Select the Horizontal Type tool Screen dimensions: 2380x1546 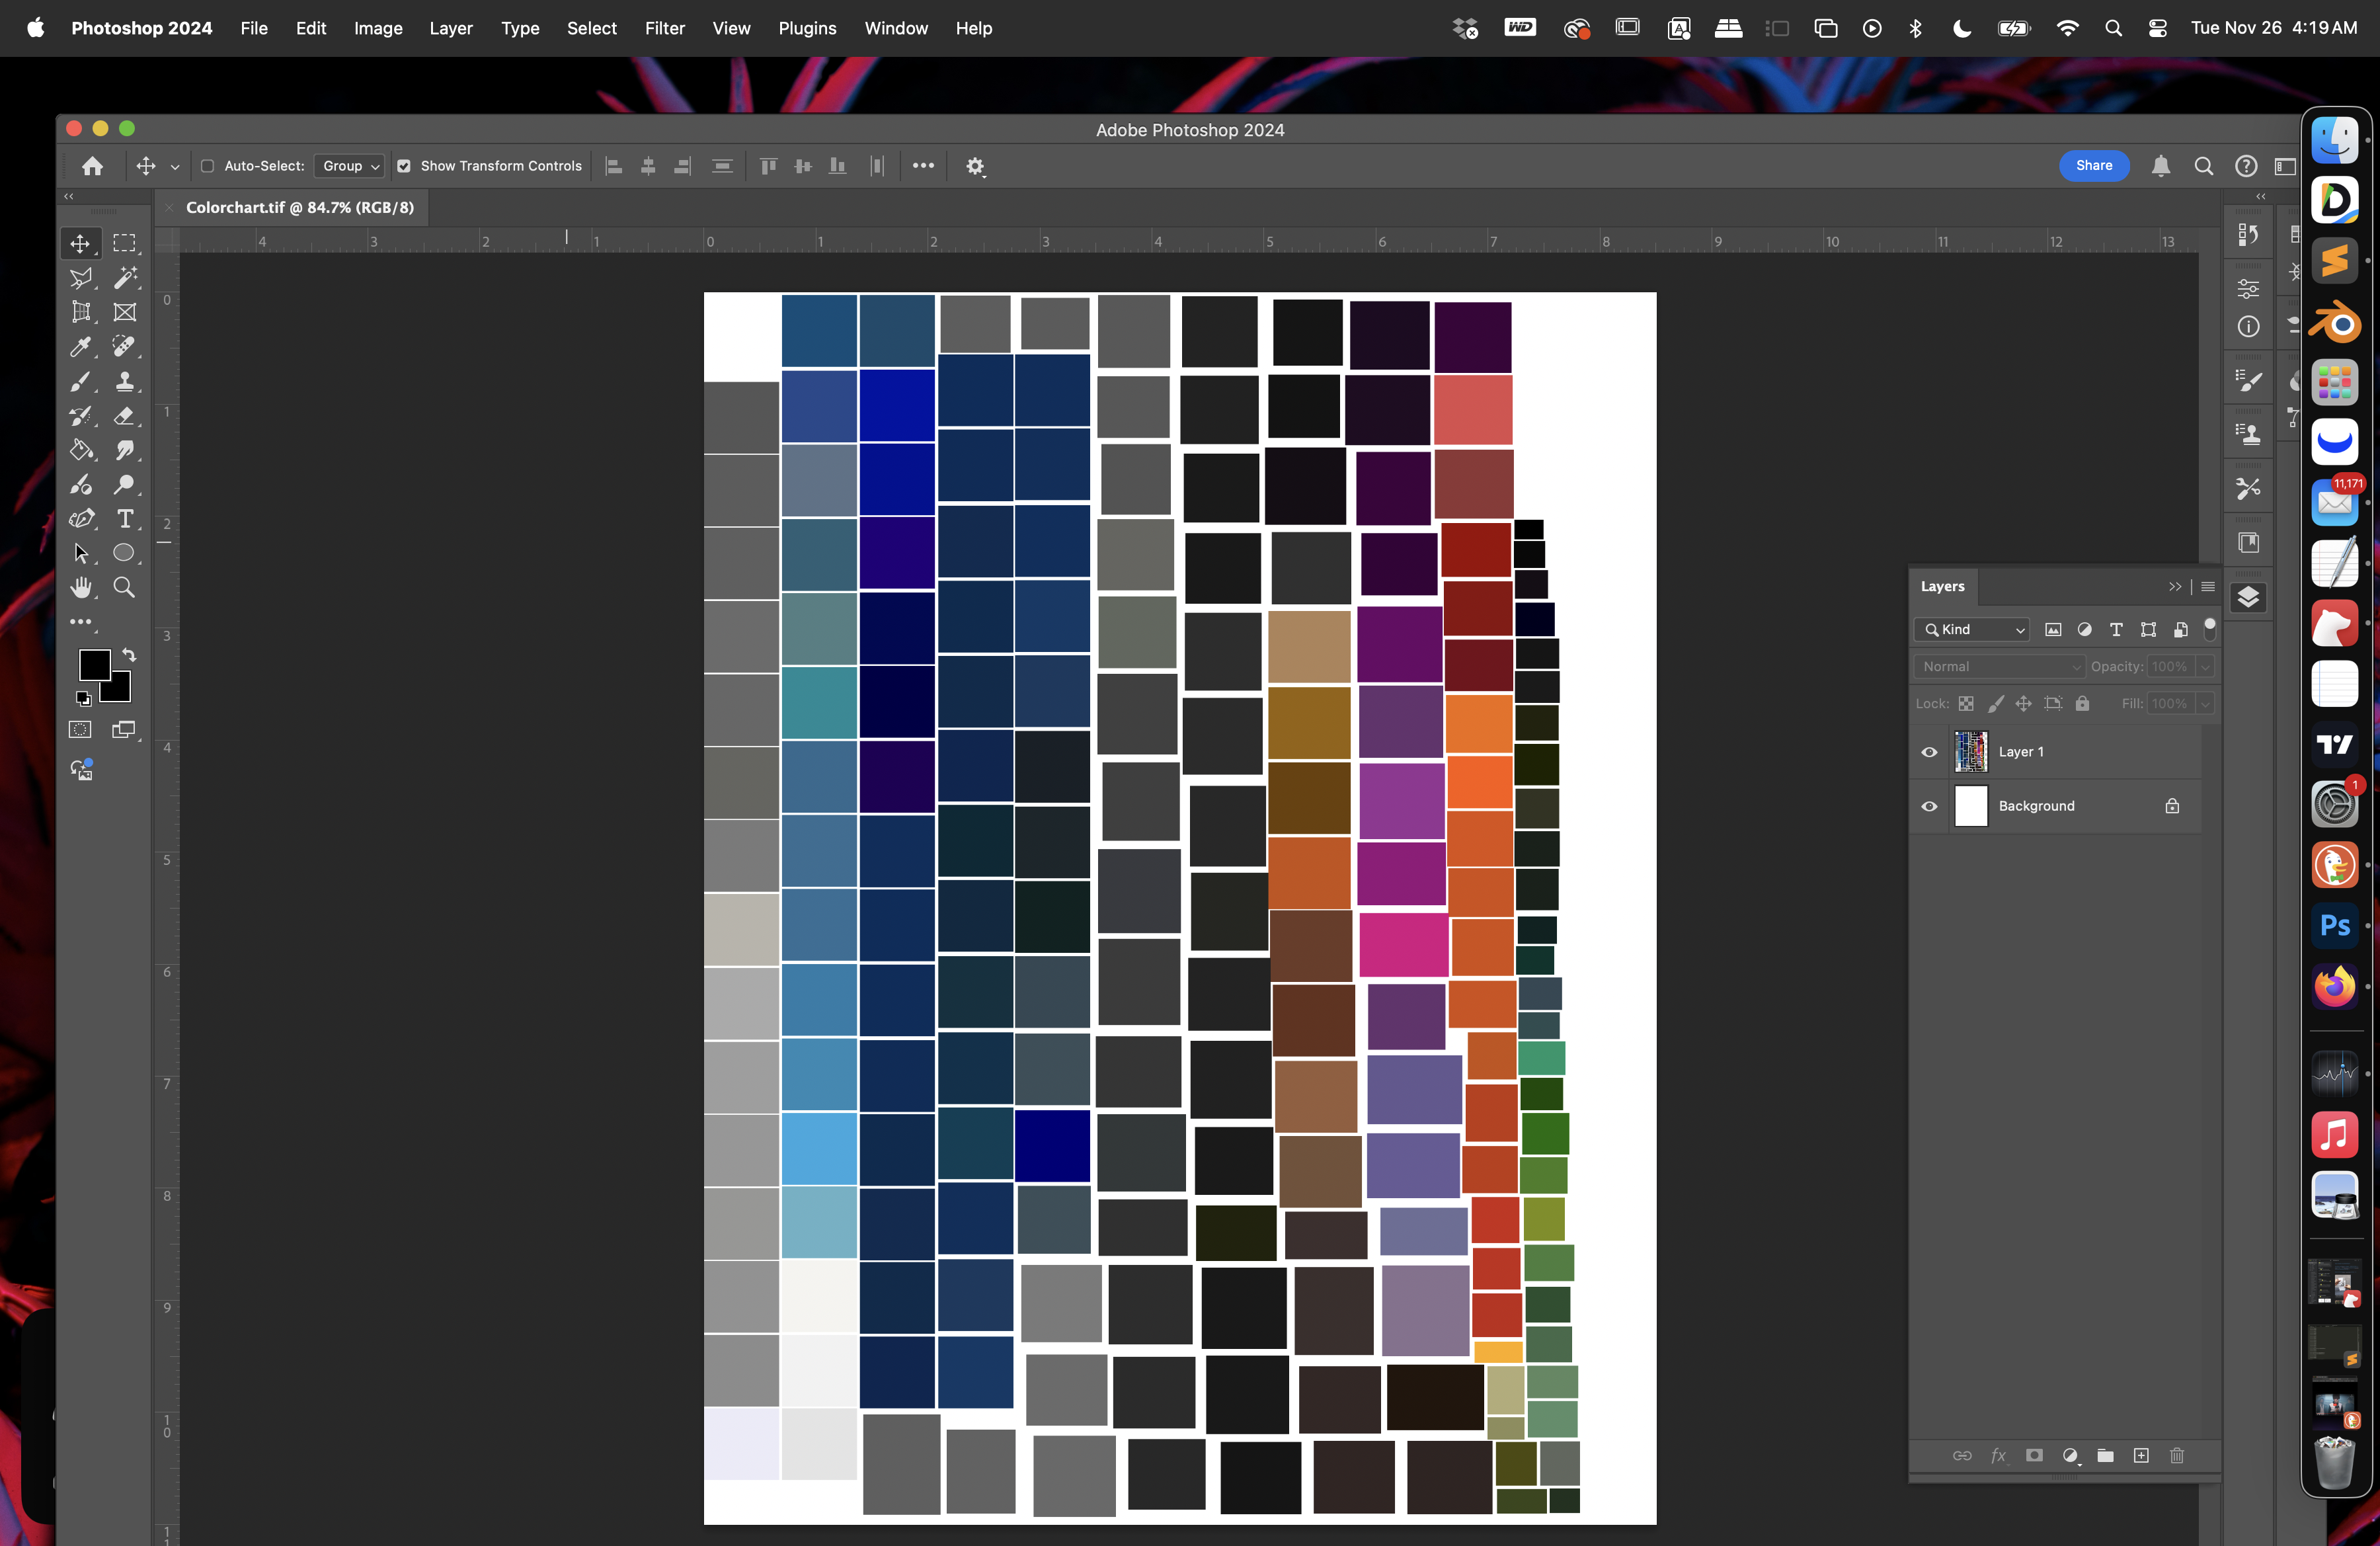124,519
